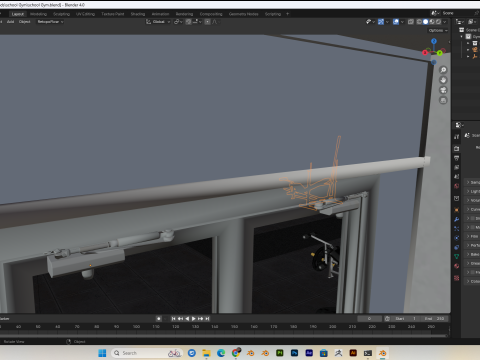Switch to the Geometry Nodes workspace tab
Screen dimensions: 480x360
243,14
